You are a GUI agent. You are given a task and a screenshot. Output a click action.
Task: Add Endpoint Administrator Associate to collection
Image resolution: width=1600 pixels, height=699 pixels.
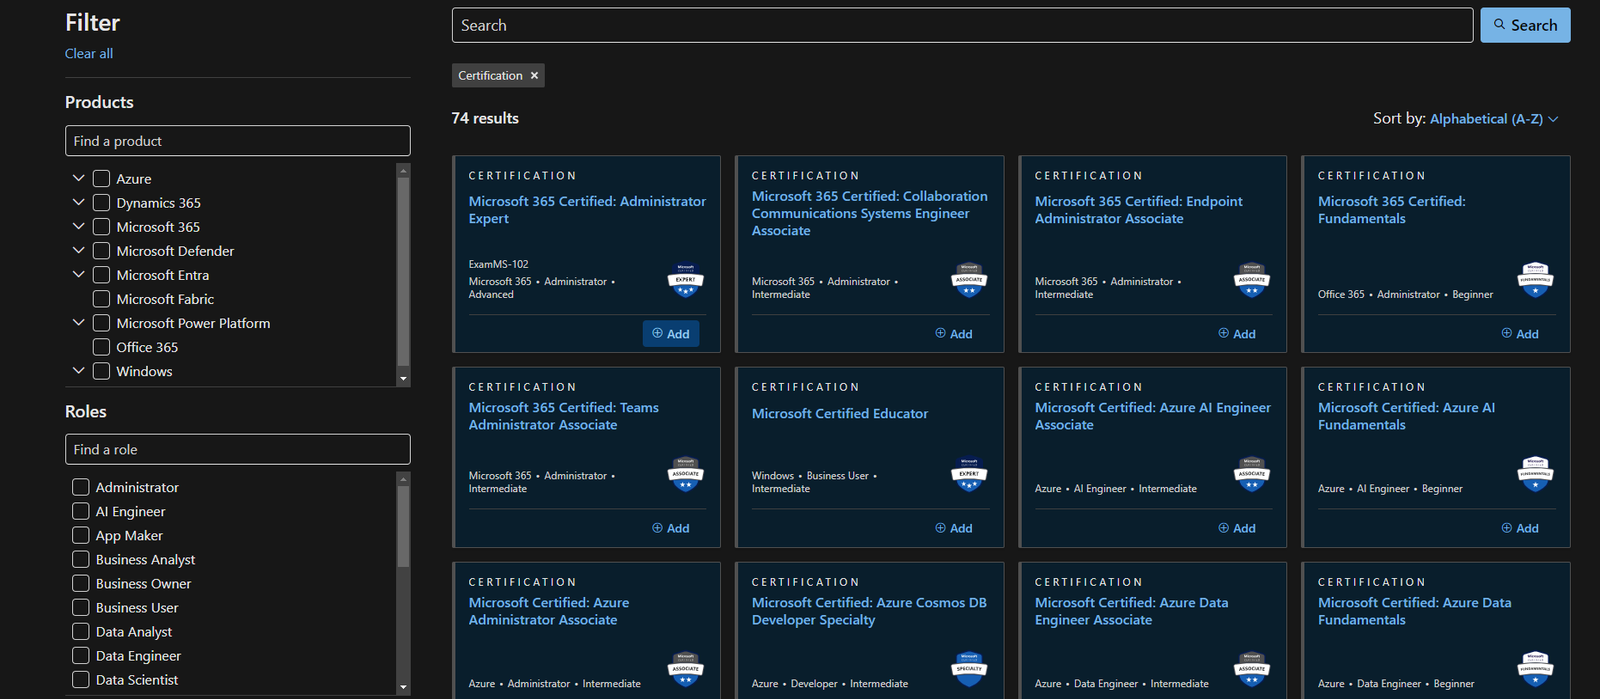(1237, 334)
